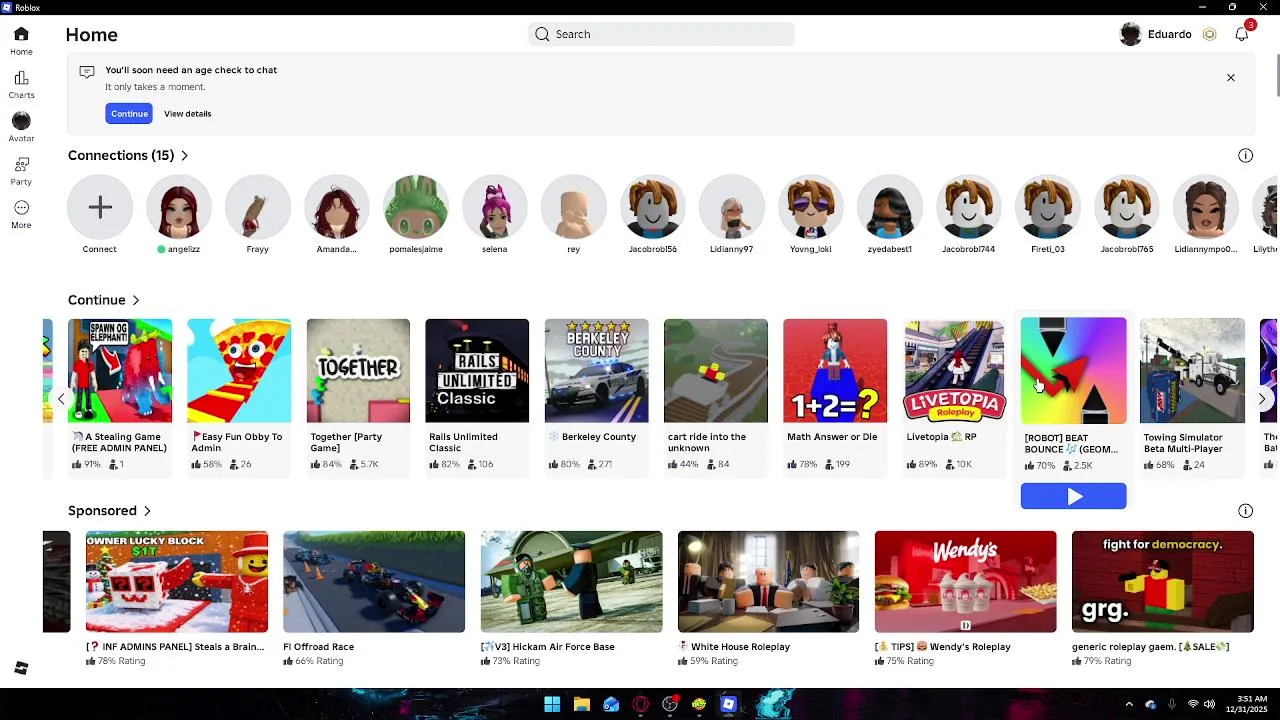This screenshot has width=1280, height=720.
Task: Click the taskbar volume icon
Action: 1209,705
